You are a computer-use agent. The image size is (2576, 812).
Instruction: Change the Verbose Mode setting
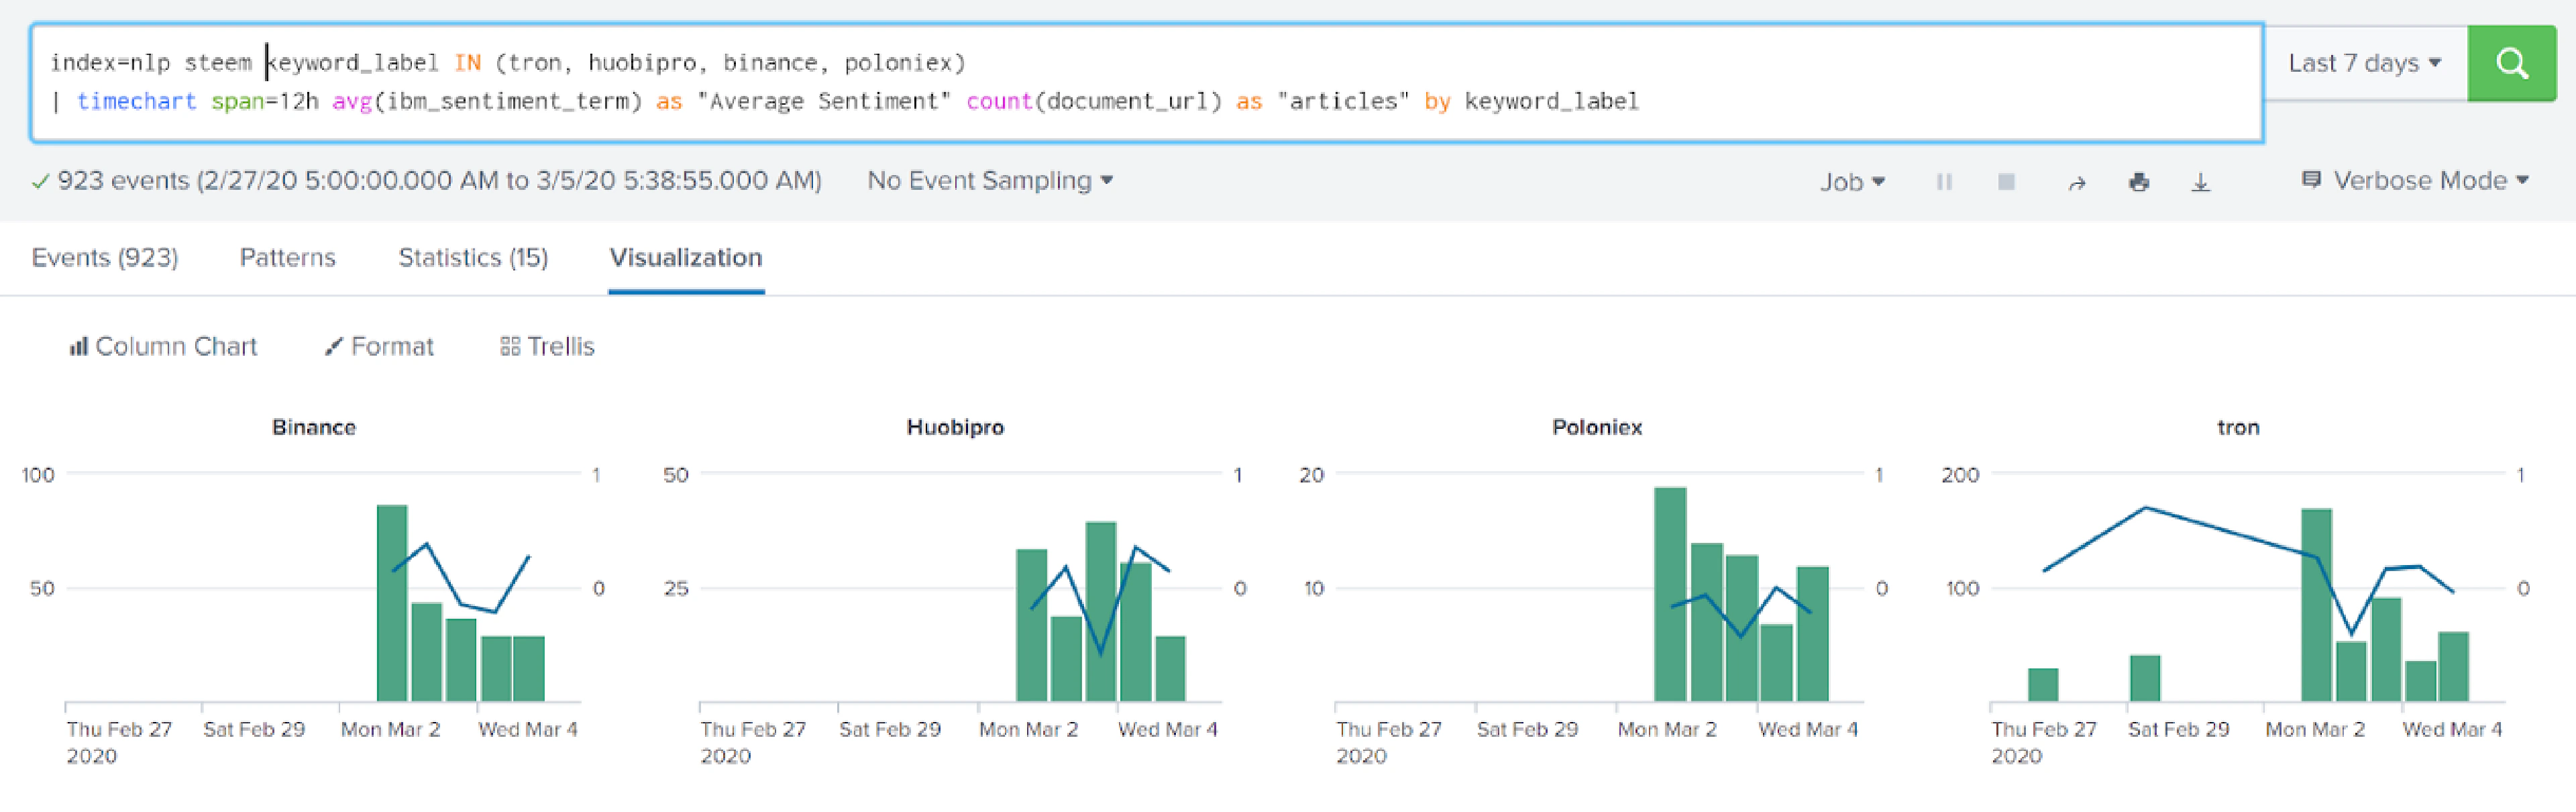[2415, 181]
